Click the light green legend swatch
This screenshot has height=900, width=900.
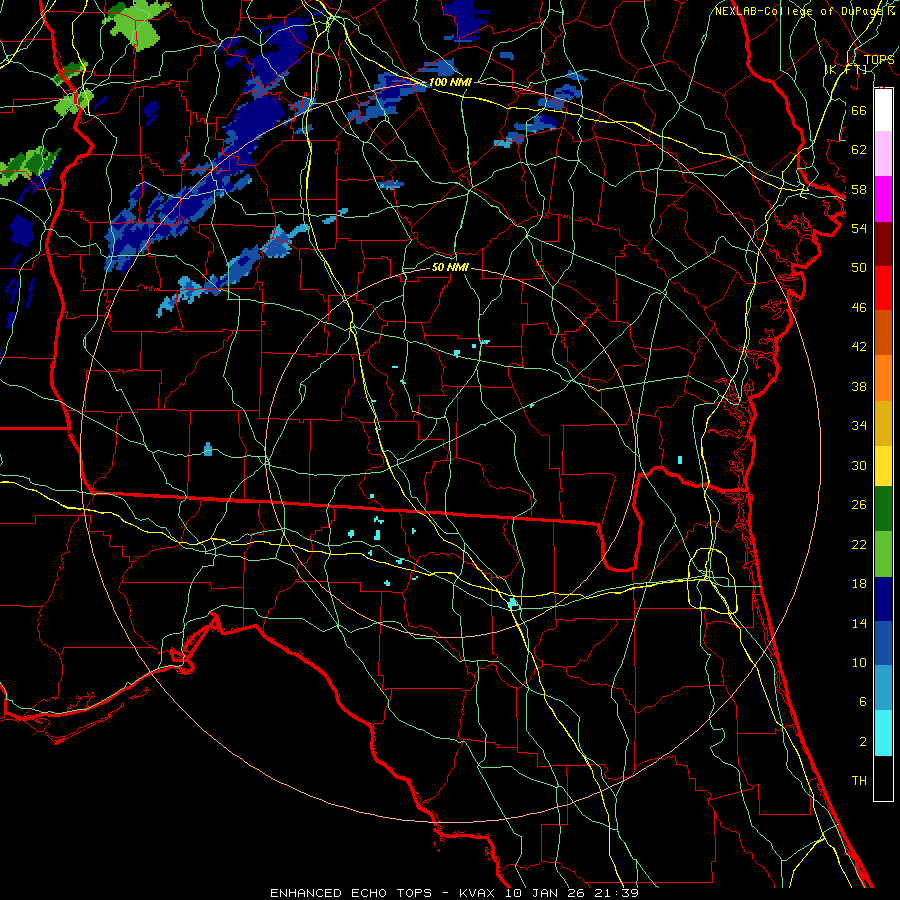pos(883,554)
